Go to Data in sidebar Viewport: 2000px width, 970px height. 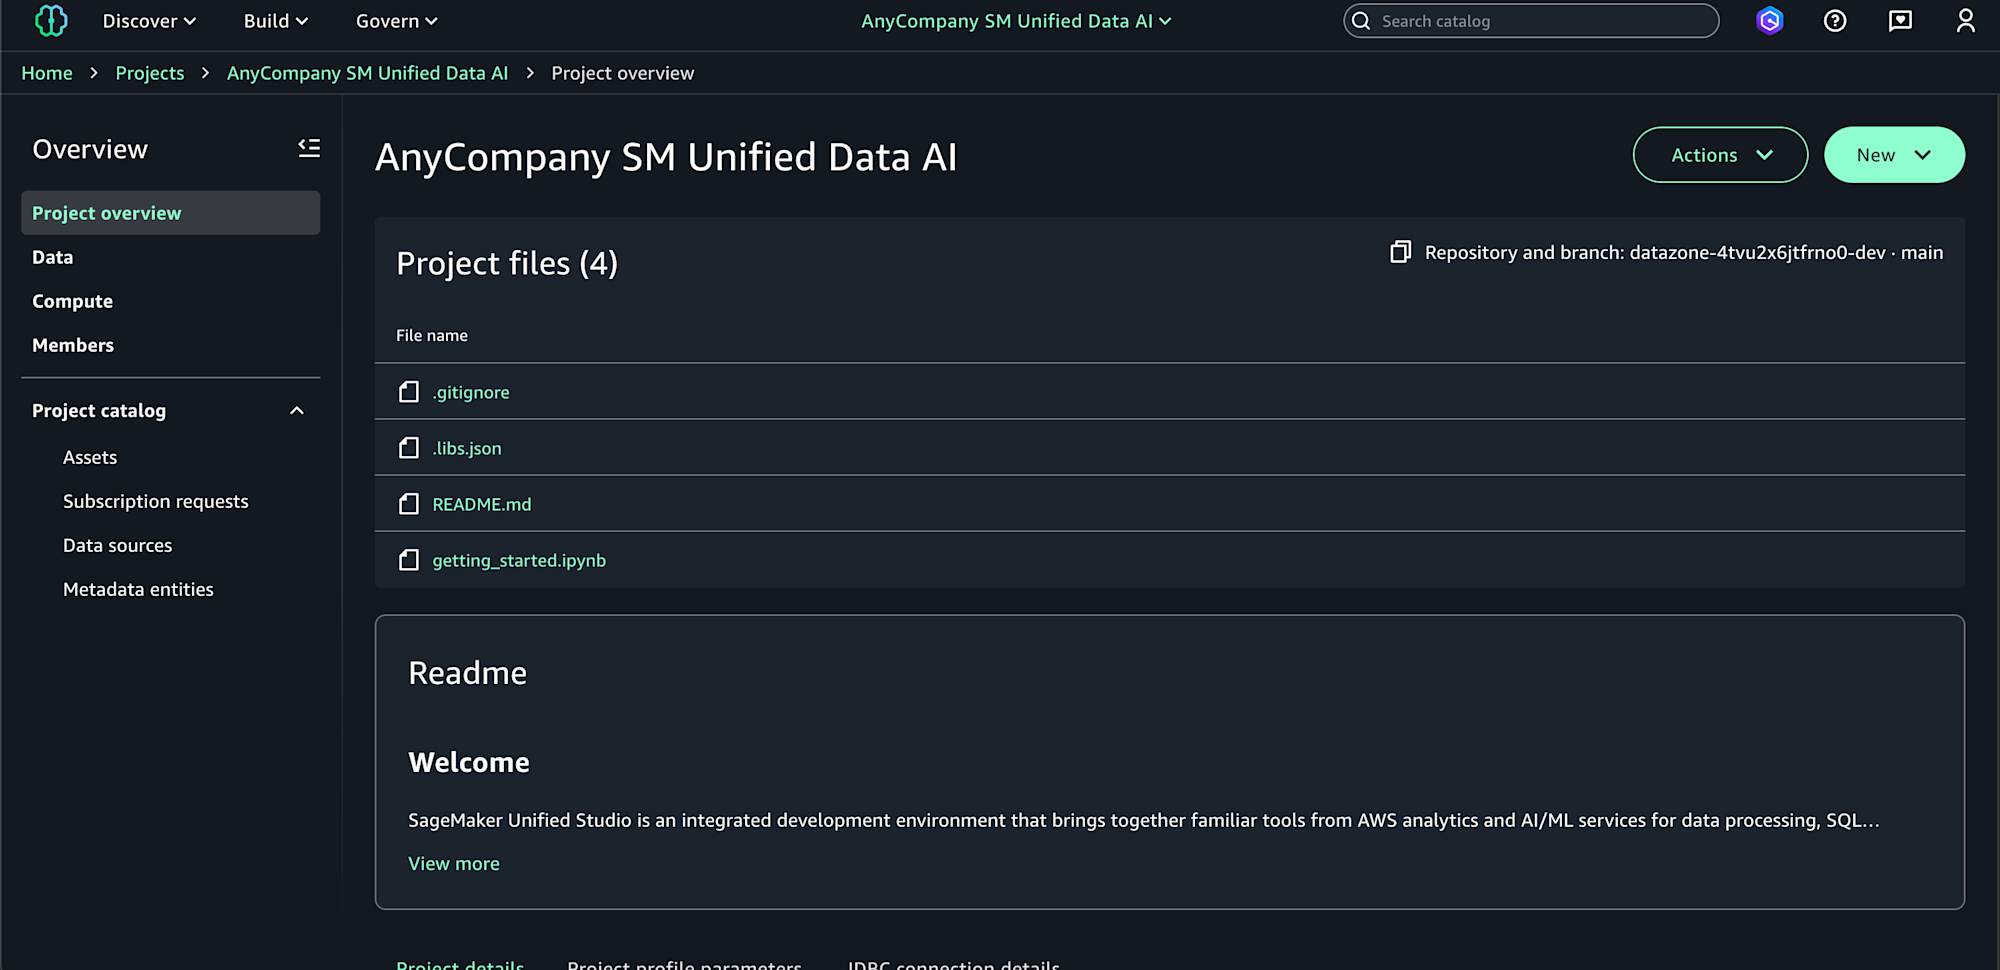pos(53,257)
